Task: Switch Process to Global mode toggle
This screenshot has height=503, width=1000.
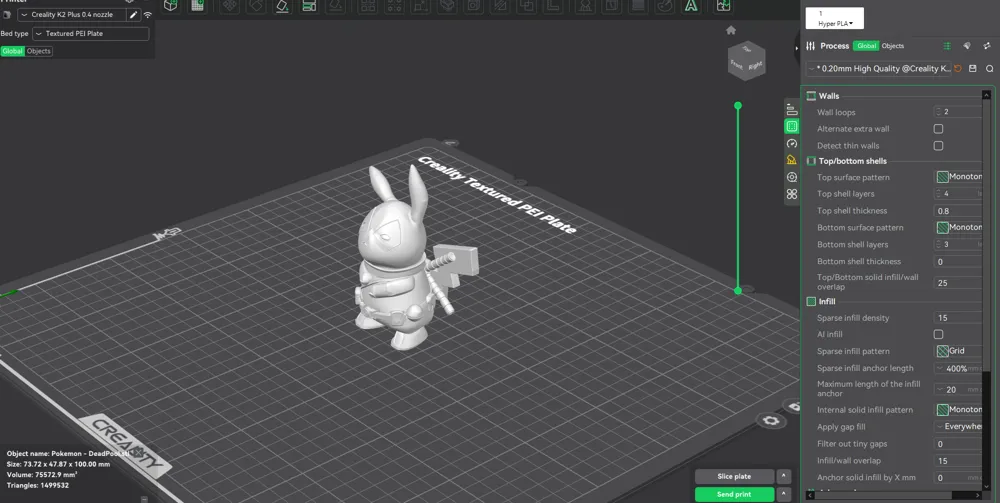Action: click(x=866, y=46)
